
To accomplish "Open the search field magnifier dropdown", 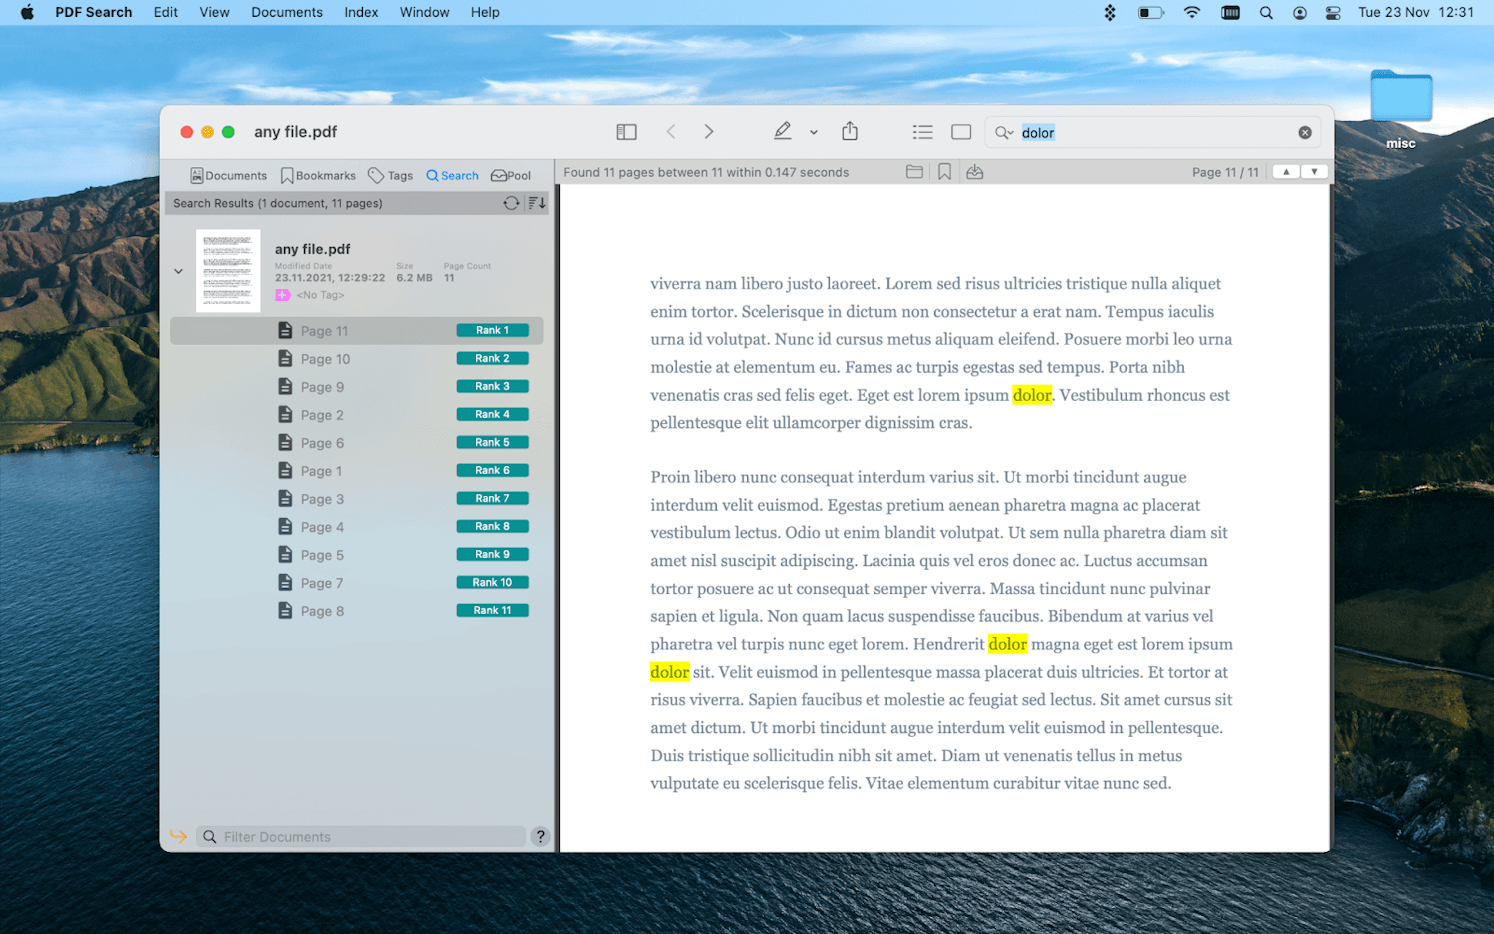I will click(x=1005, y=132).
